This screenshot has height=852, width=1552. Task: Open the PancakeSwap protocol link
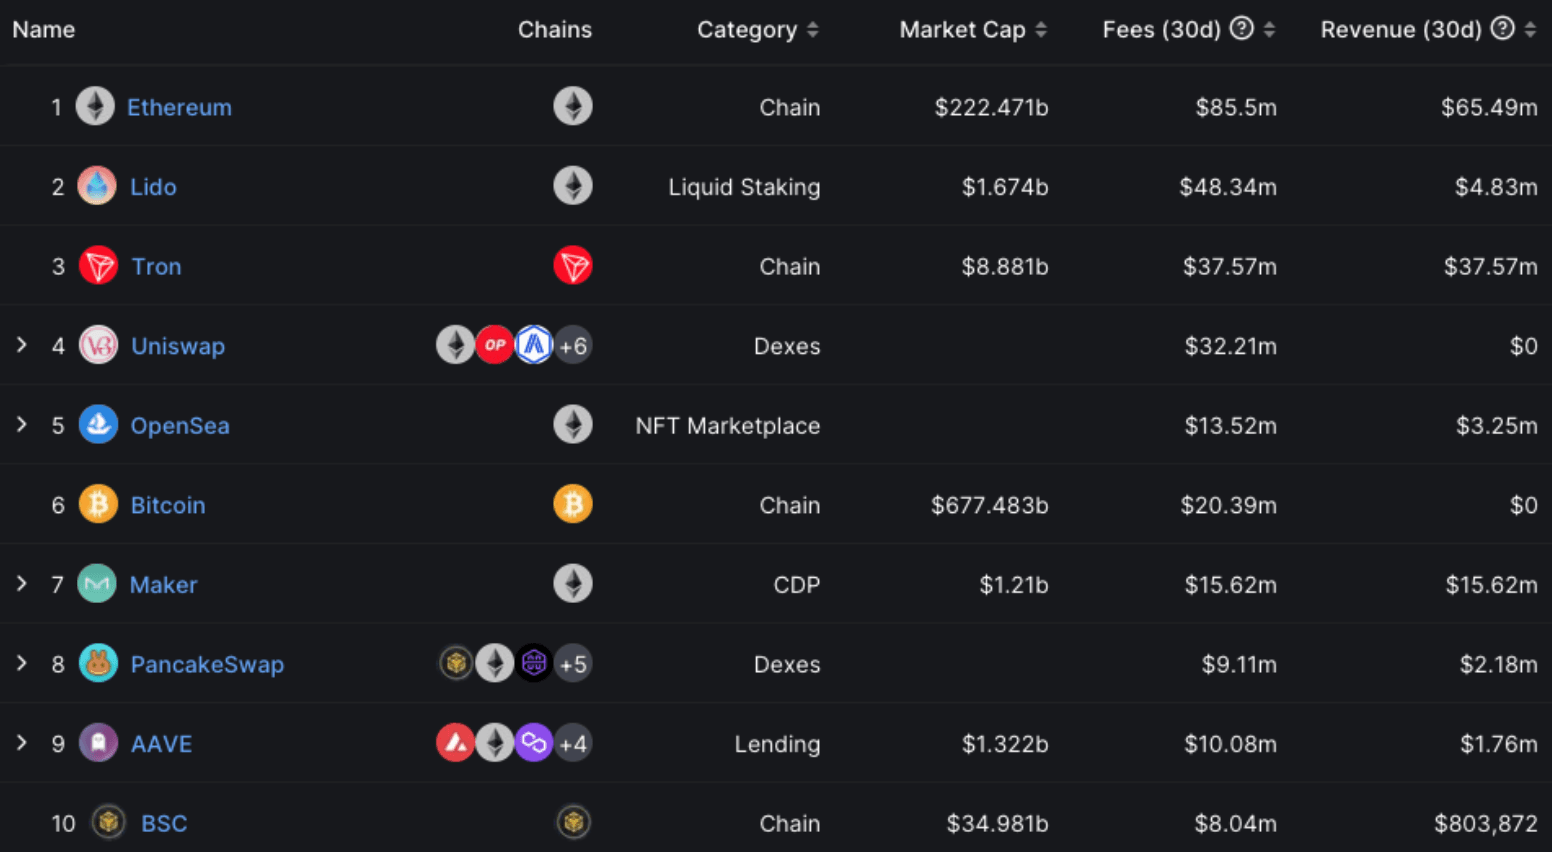tap(207, 664)
